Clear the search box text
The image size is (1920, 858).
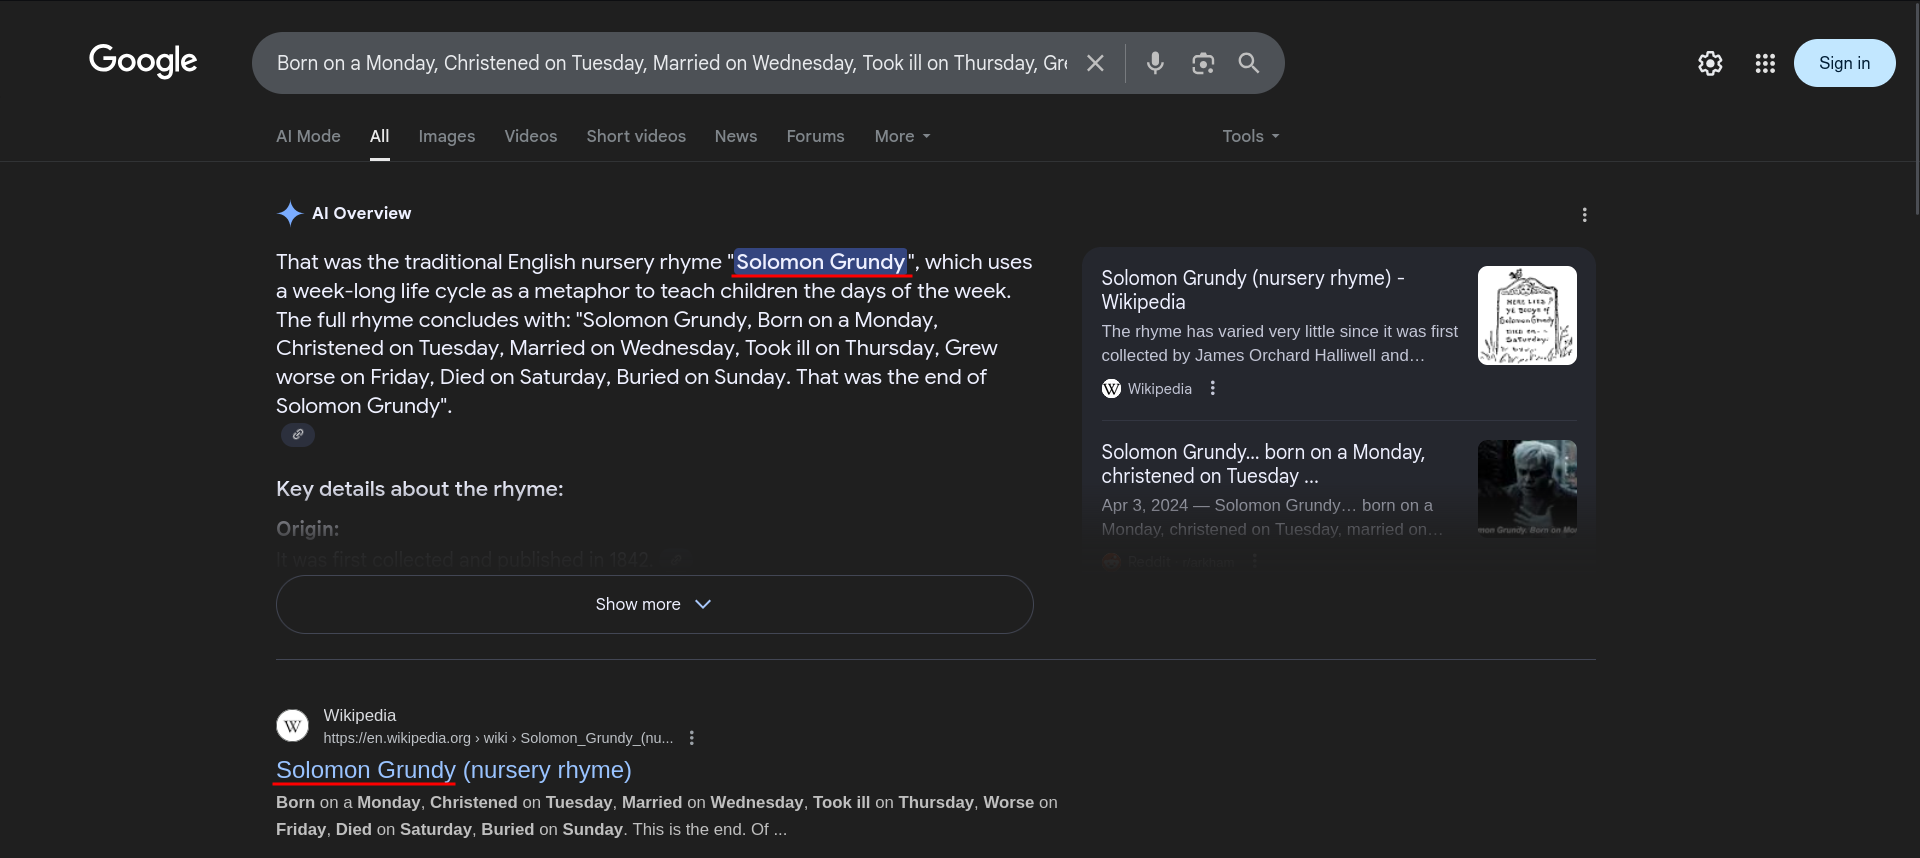(1095, 63)
